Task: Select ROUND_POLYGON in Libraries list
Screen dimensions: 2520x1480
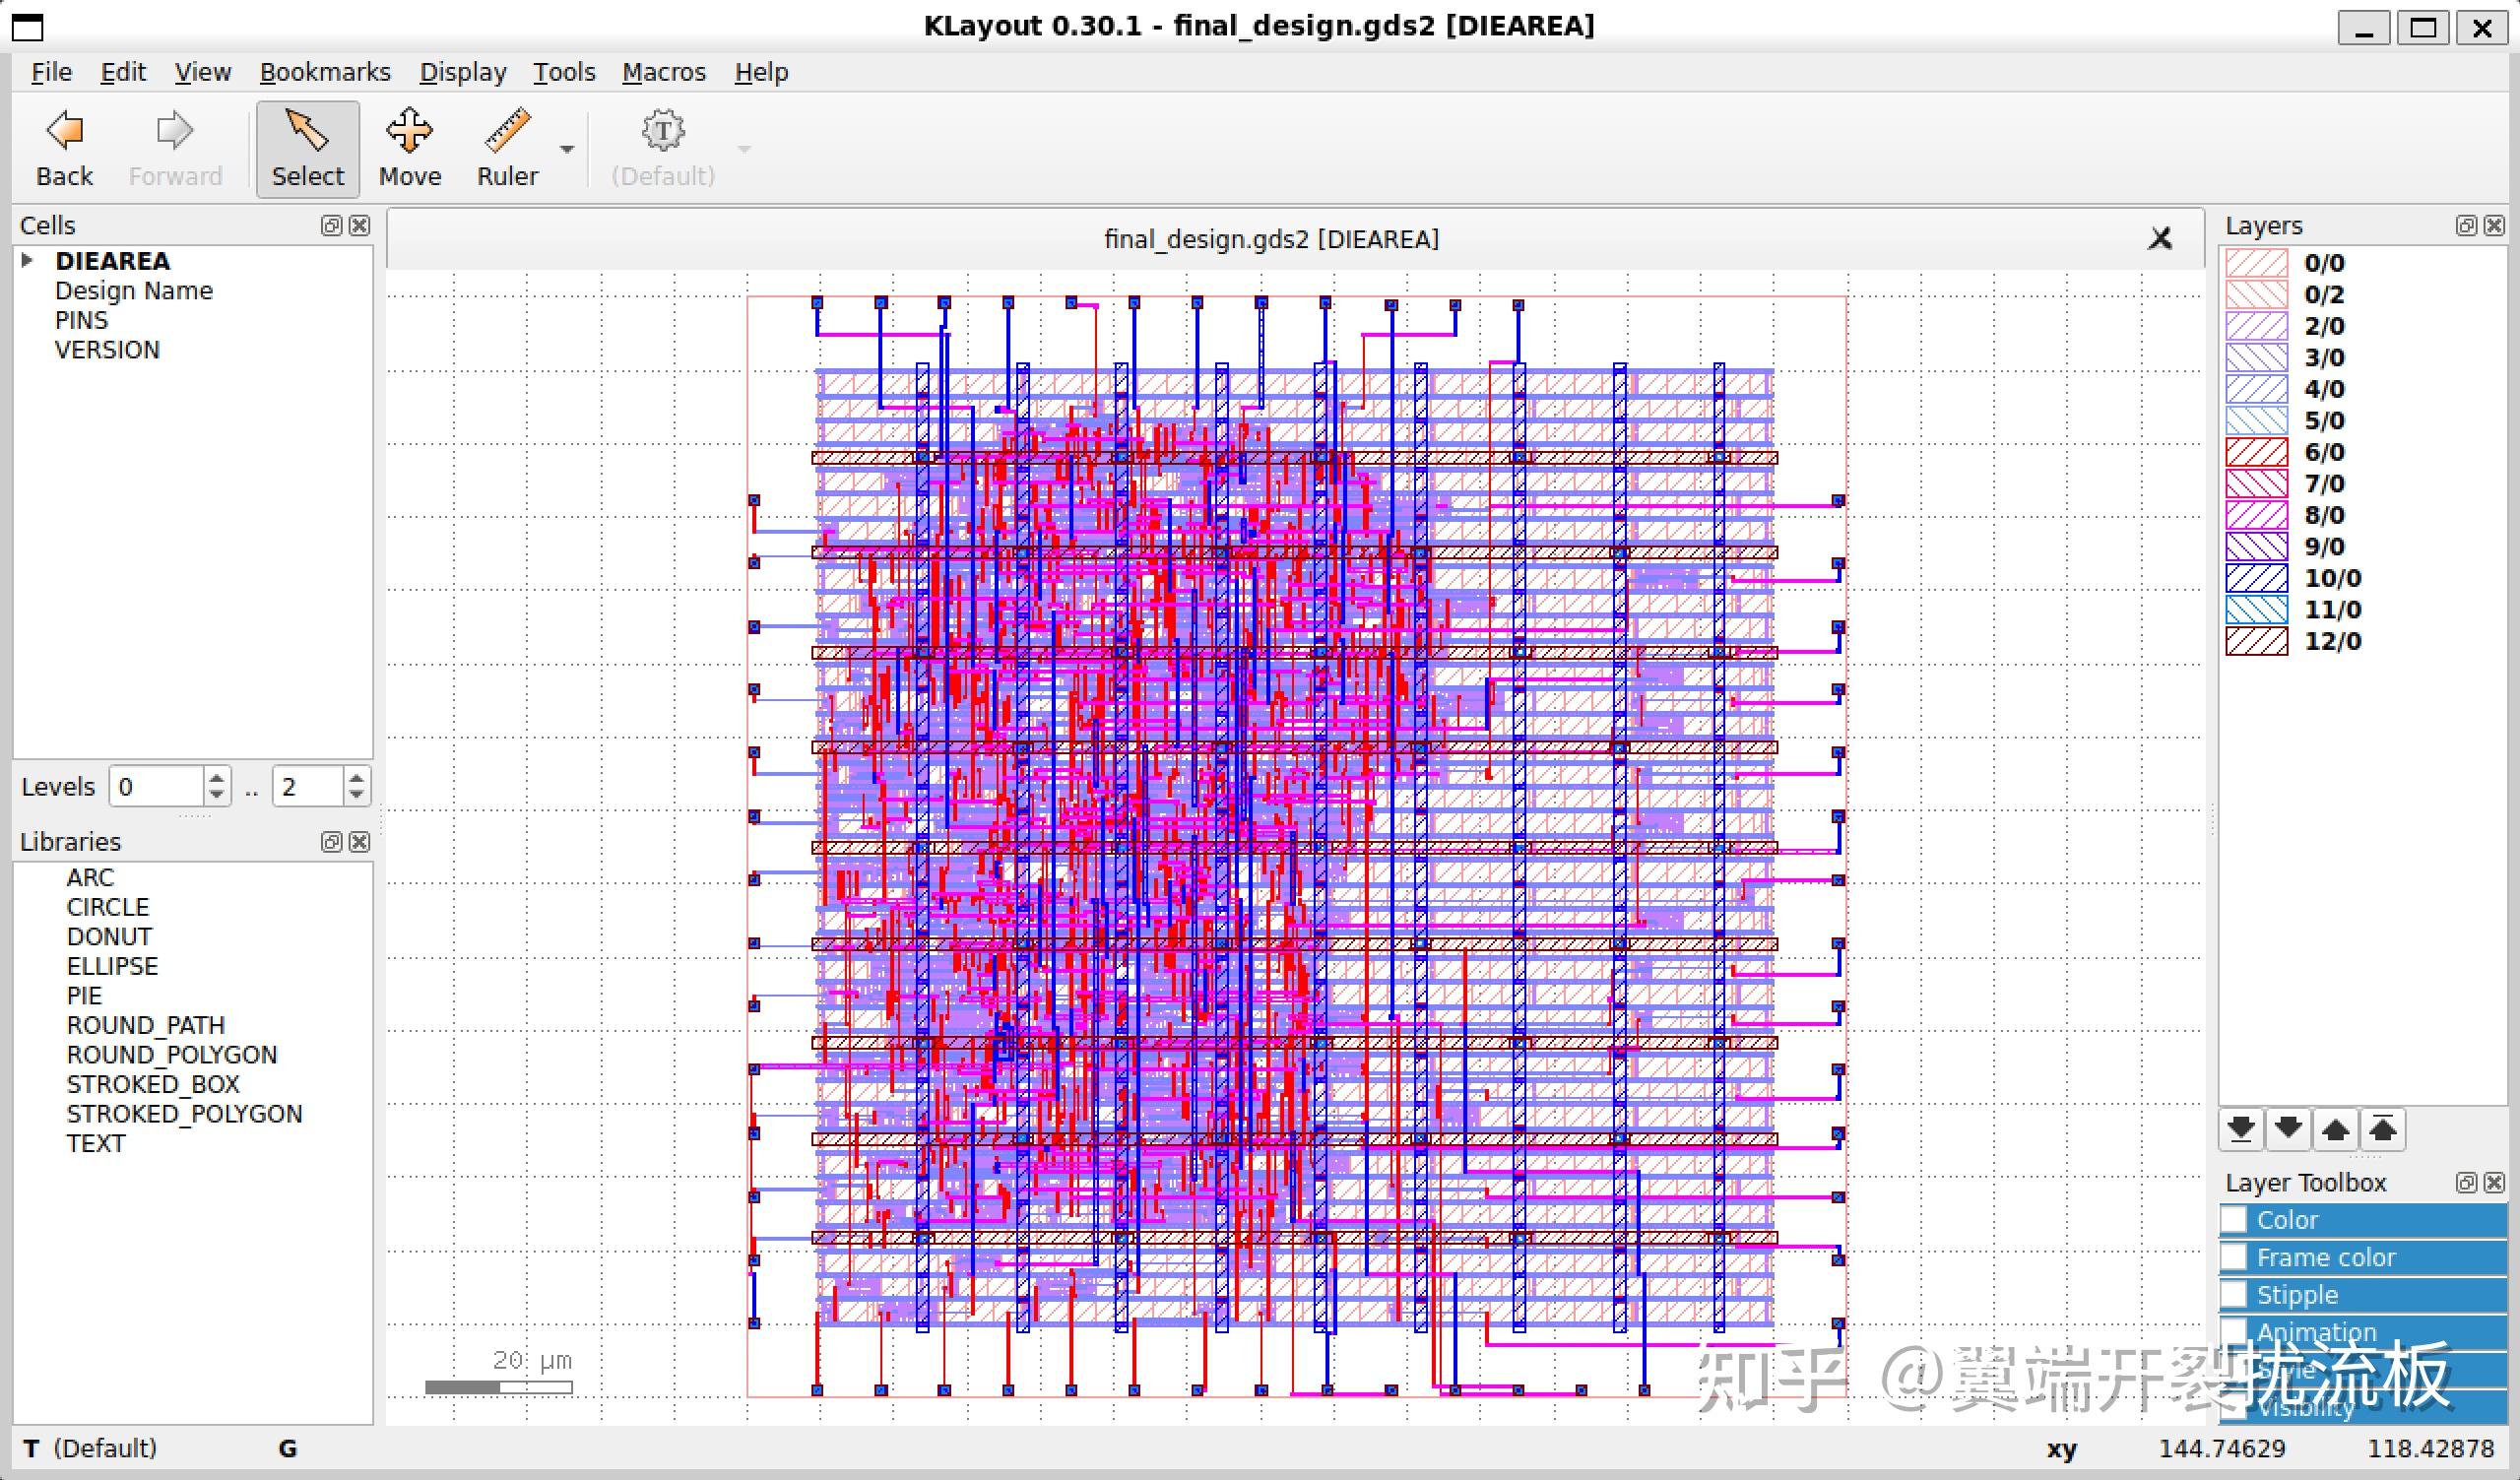Action: (171, 1054)
